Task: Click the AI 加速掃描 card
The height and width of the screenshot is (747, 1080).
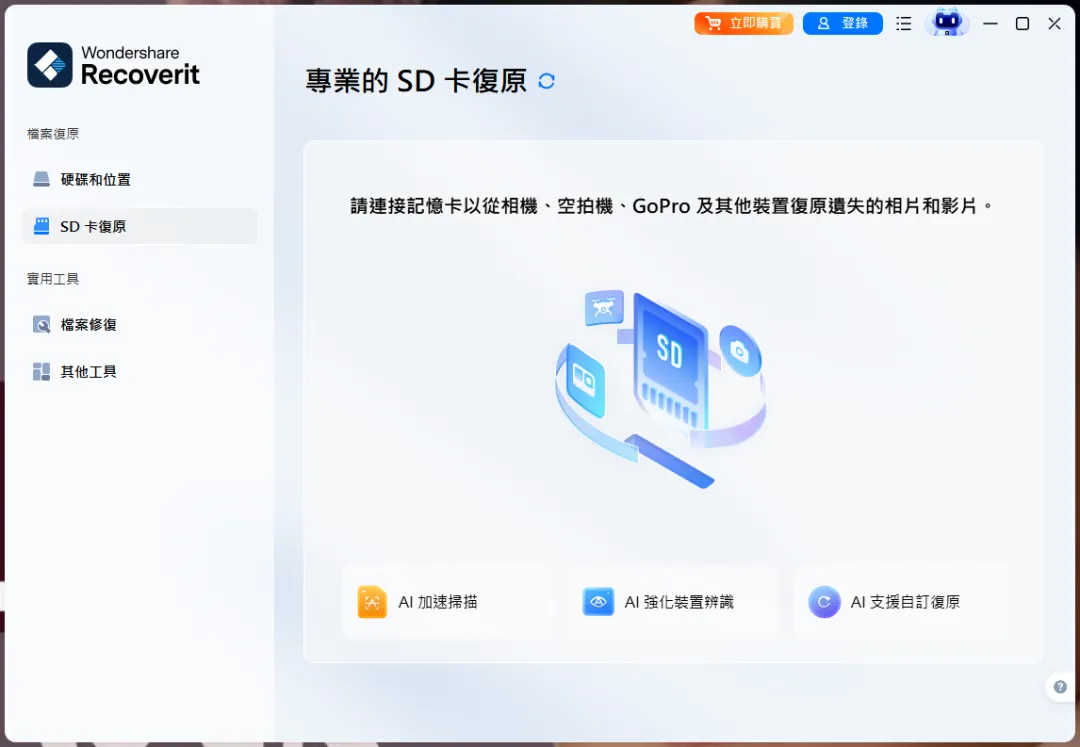Action: coord(448,602)
